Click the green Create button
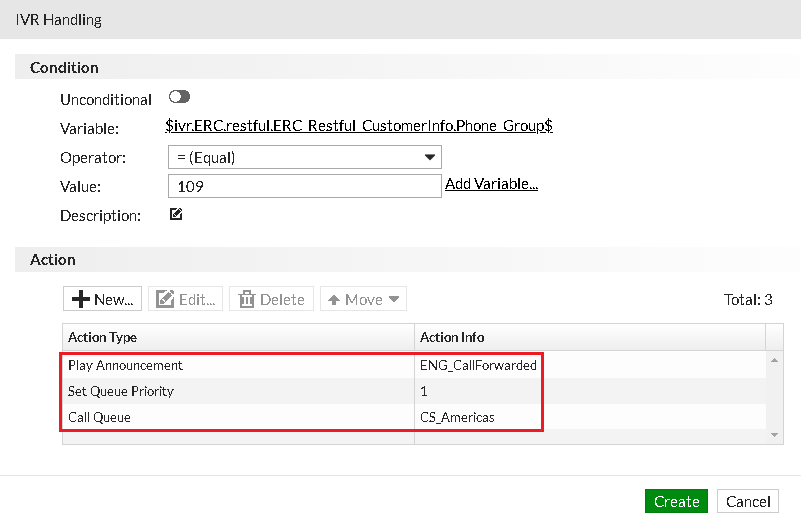Screen dimensions: 801x526 click(676, 501)
